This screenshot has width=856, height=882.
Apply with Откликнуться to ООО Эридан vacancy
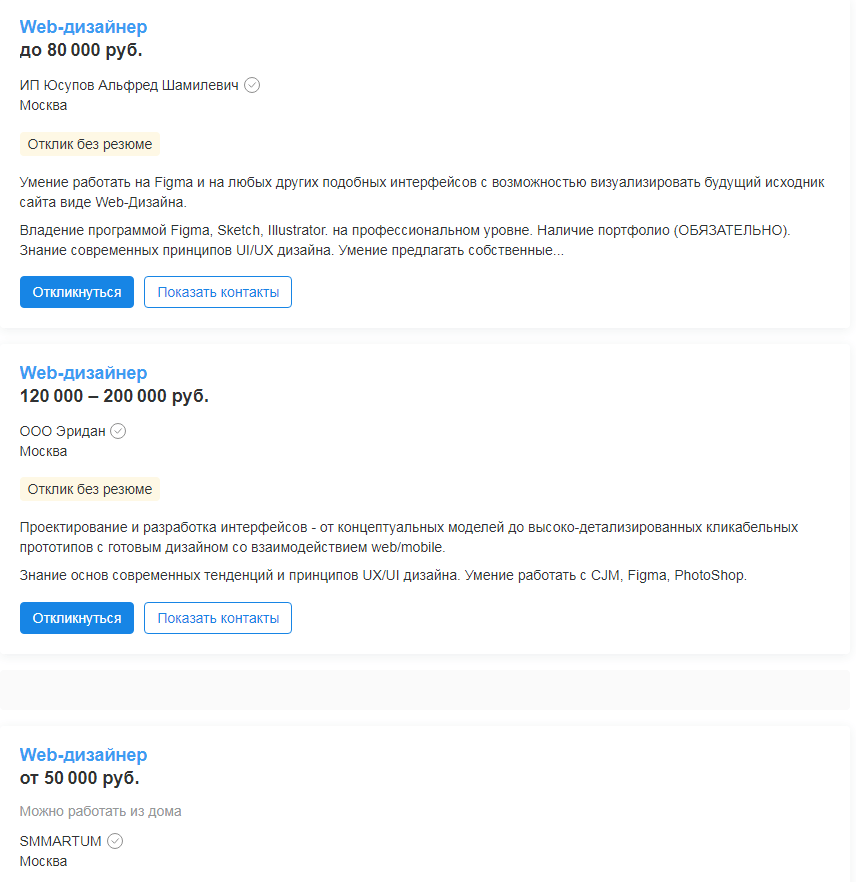click(x=77, y=618)
